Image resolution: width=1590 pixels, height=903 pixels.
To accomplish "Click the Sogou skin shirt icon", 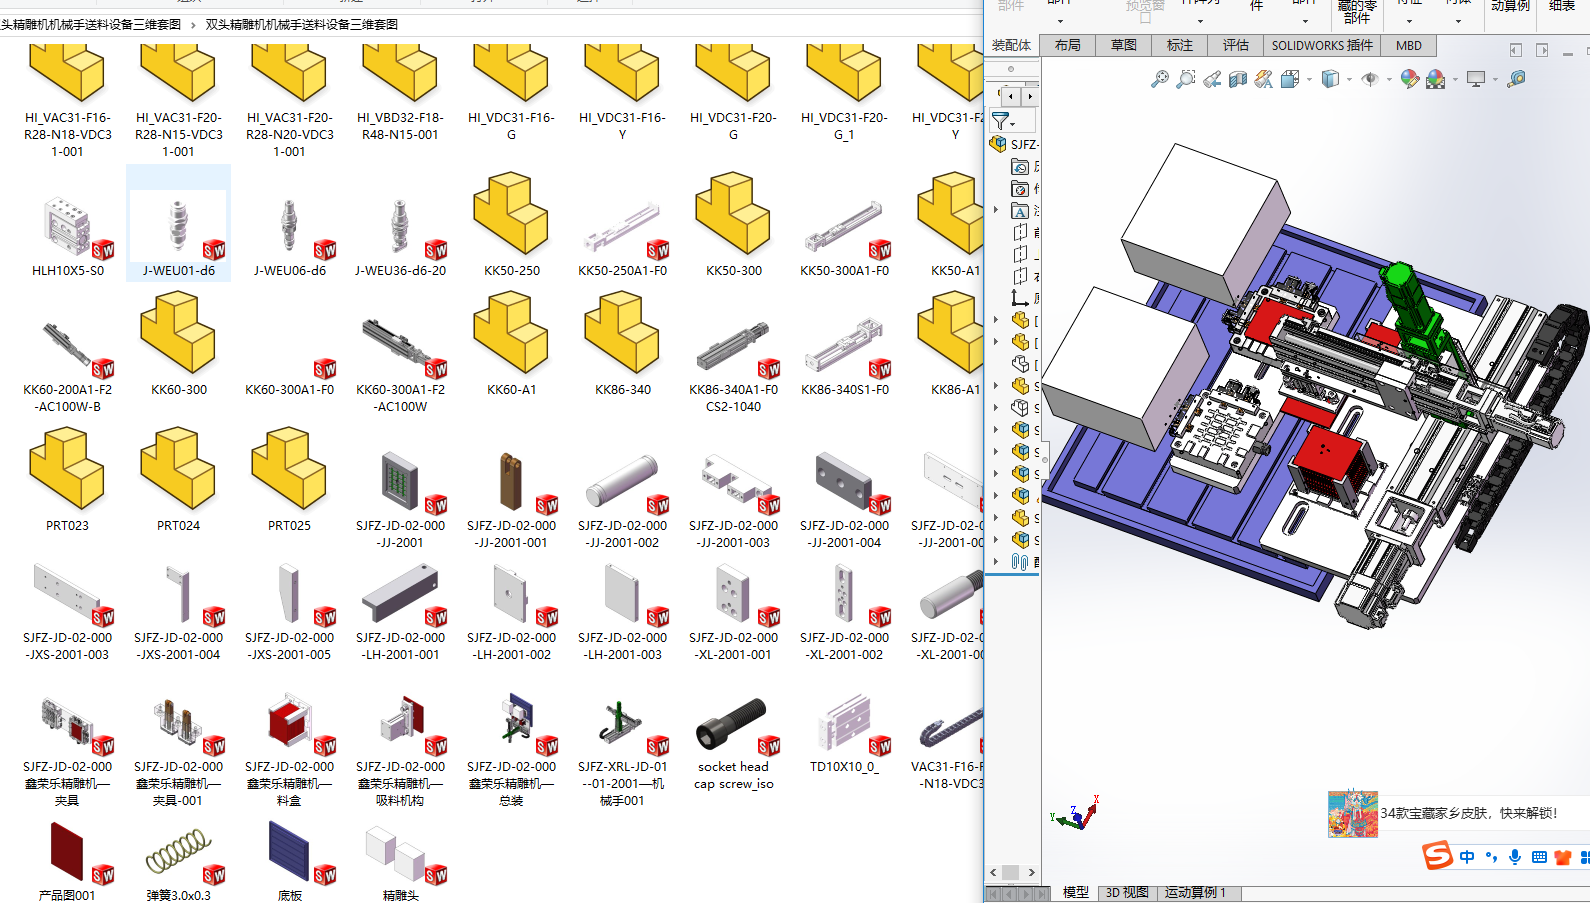I will tap(1563, 857).
